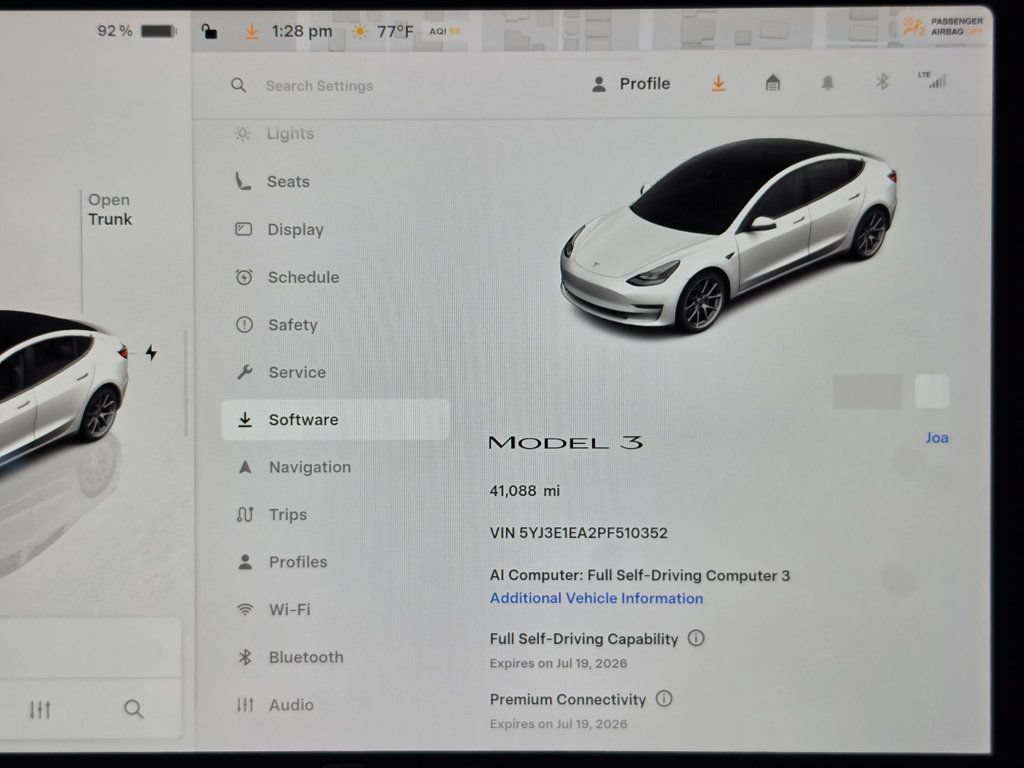Tap the charge port lightning bolt icon
This screenshot has width=1024, height=768.
[x=151, y=353]
